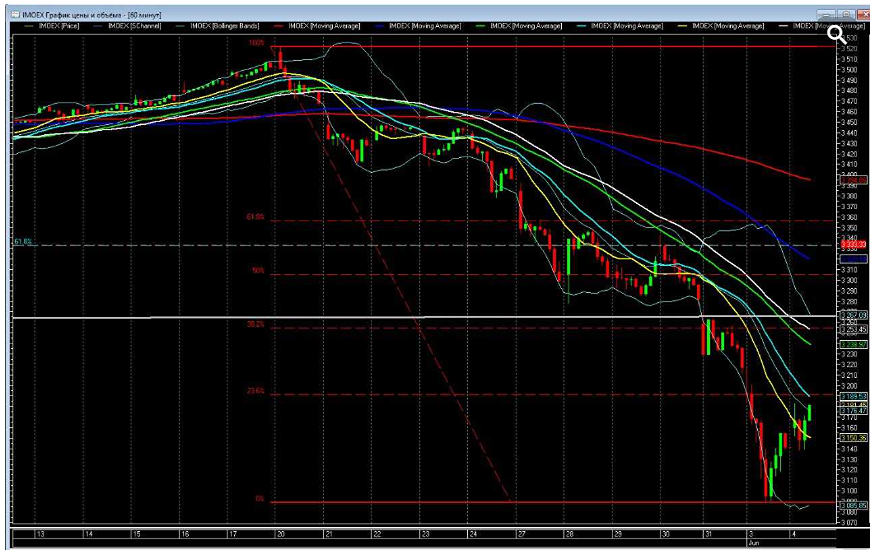This screenshot has height=555, width=882.
Task: Click the cyan 61.8% label at left edge
Action: click(x=23, y=242)
